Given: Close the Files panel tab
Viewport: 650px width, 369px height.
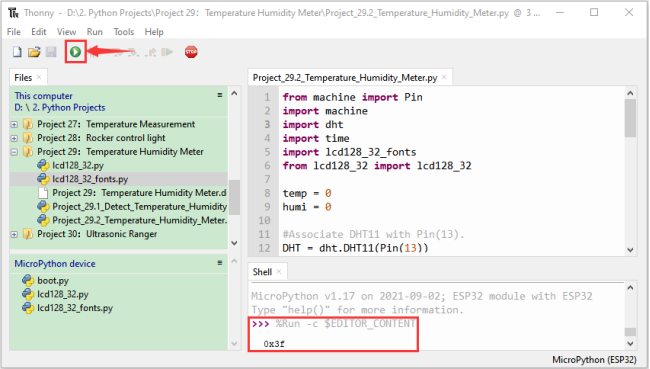Looking at the screenshot, I should (x=39, y=77).
